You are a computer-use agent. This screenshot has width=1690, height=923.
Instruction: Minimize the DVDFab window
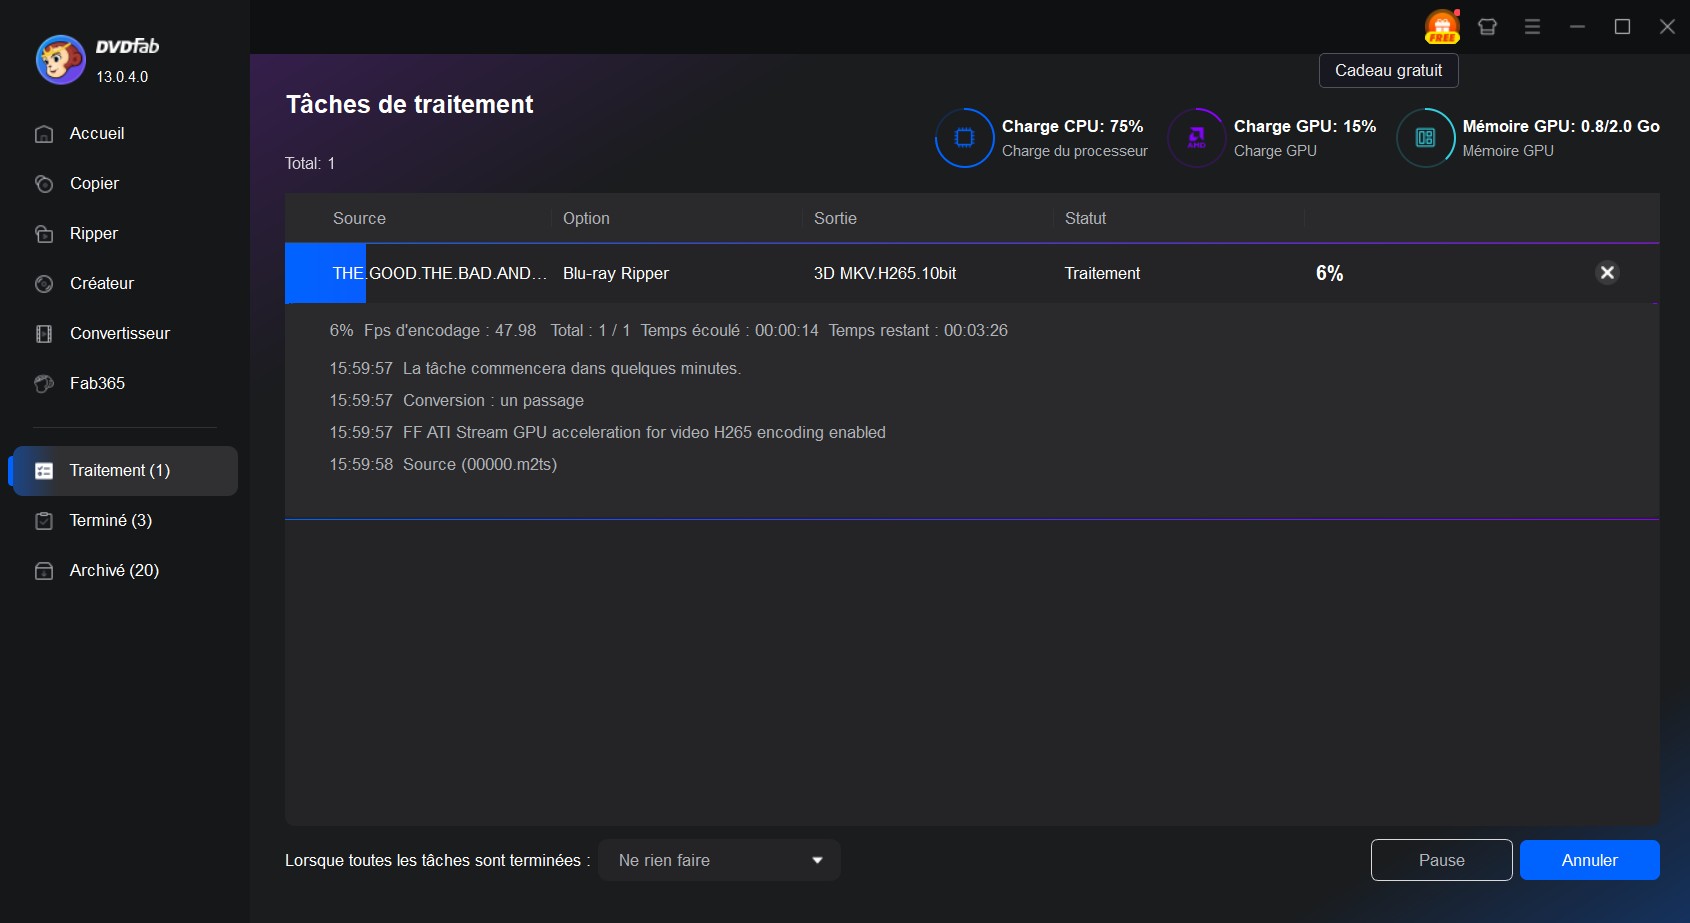click(1577, 27)
